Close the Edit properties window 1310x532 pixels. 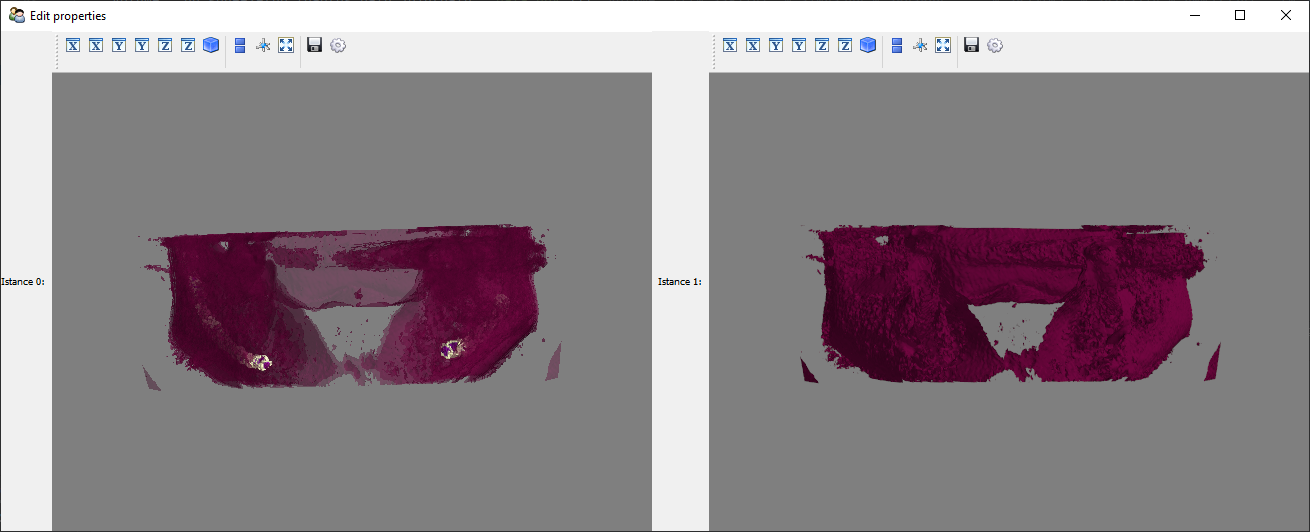[1286, 15]
